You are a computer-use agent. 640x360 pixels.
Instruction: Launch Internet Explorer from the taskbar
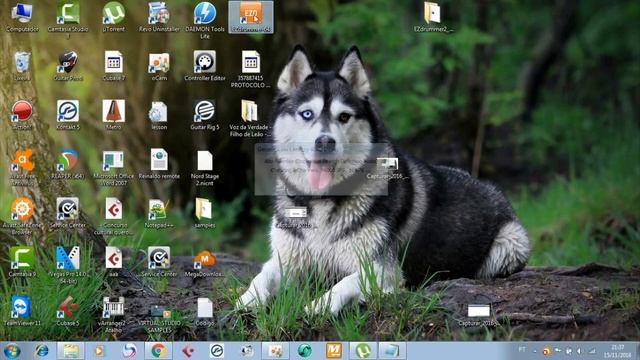[42, 351]
